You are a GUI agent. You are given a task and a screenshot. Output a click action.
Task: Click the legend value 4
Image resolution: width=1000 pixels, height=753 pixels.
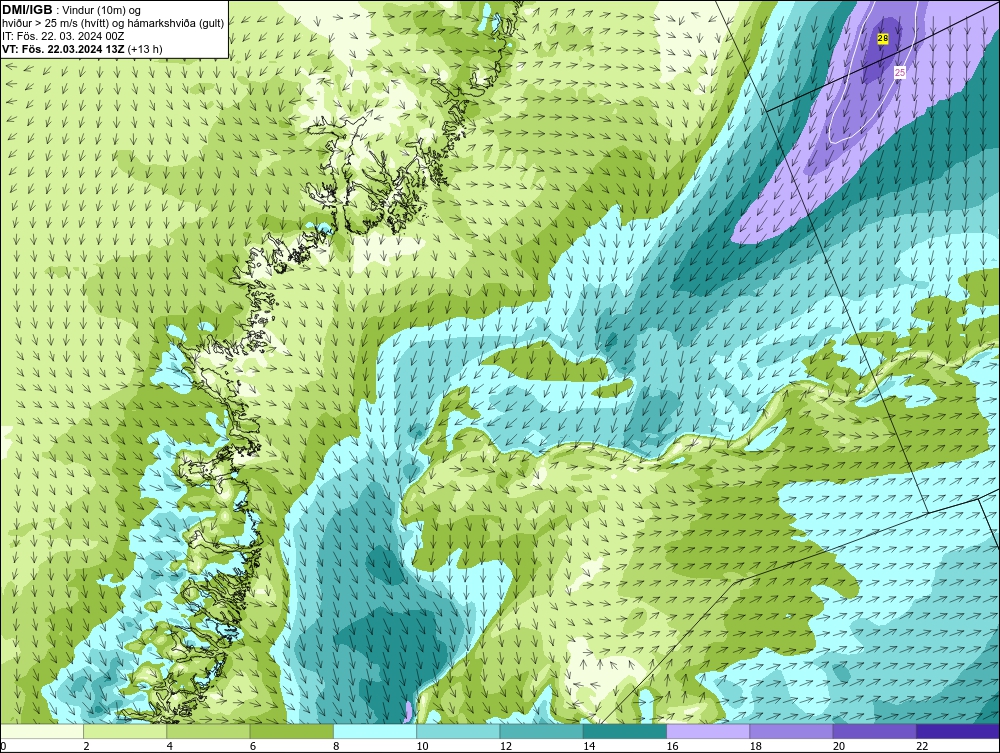click(x=170, y=747)
